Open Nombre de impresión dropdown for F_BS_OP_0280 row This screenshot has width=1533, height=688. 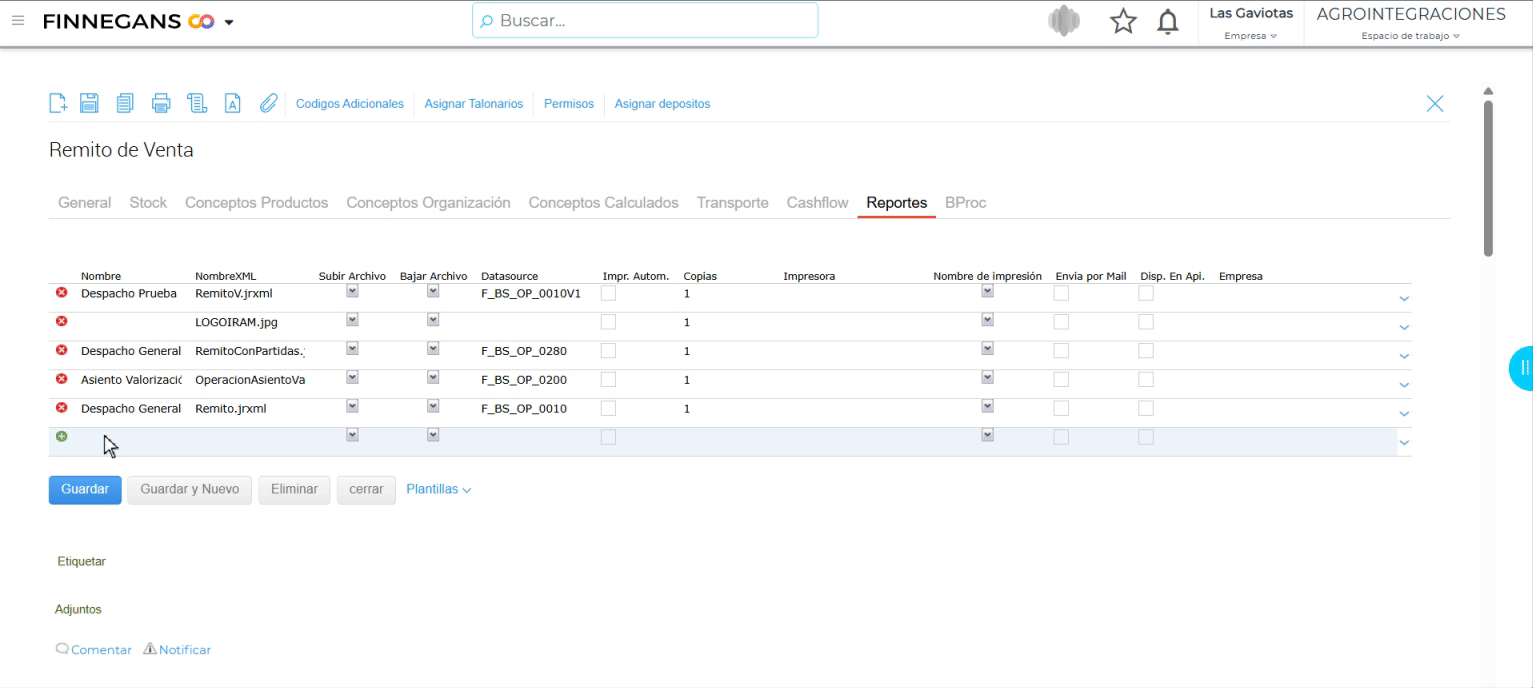tap(988, 349)
